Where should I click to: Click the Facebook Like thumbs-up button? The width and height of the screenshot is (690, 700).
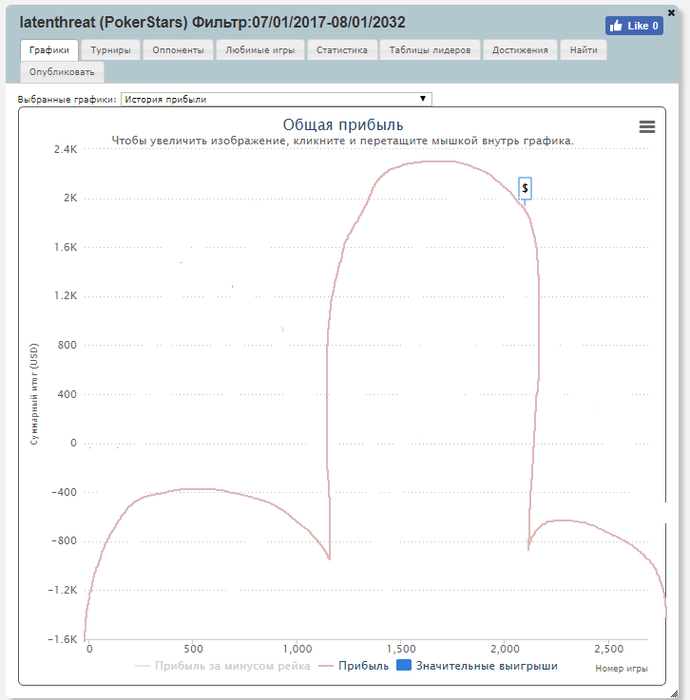click(634, 26)
